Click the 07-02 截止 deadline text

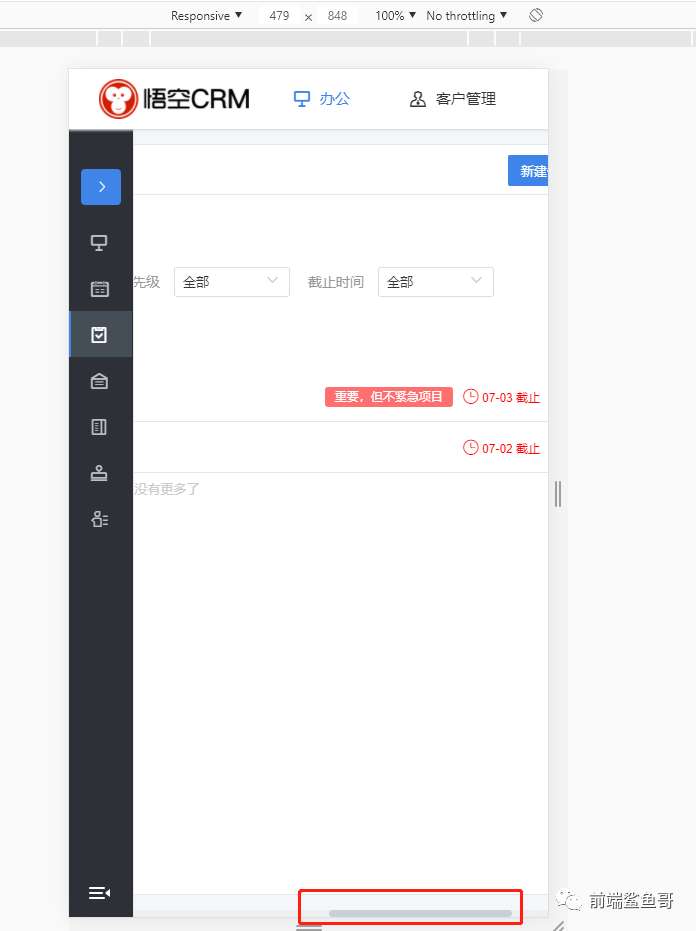511,448
